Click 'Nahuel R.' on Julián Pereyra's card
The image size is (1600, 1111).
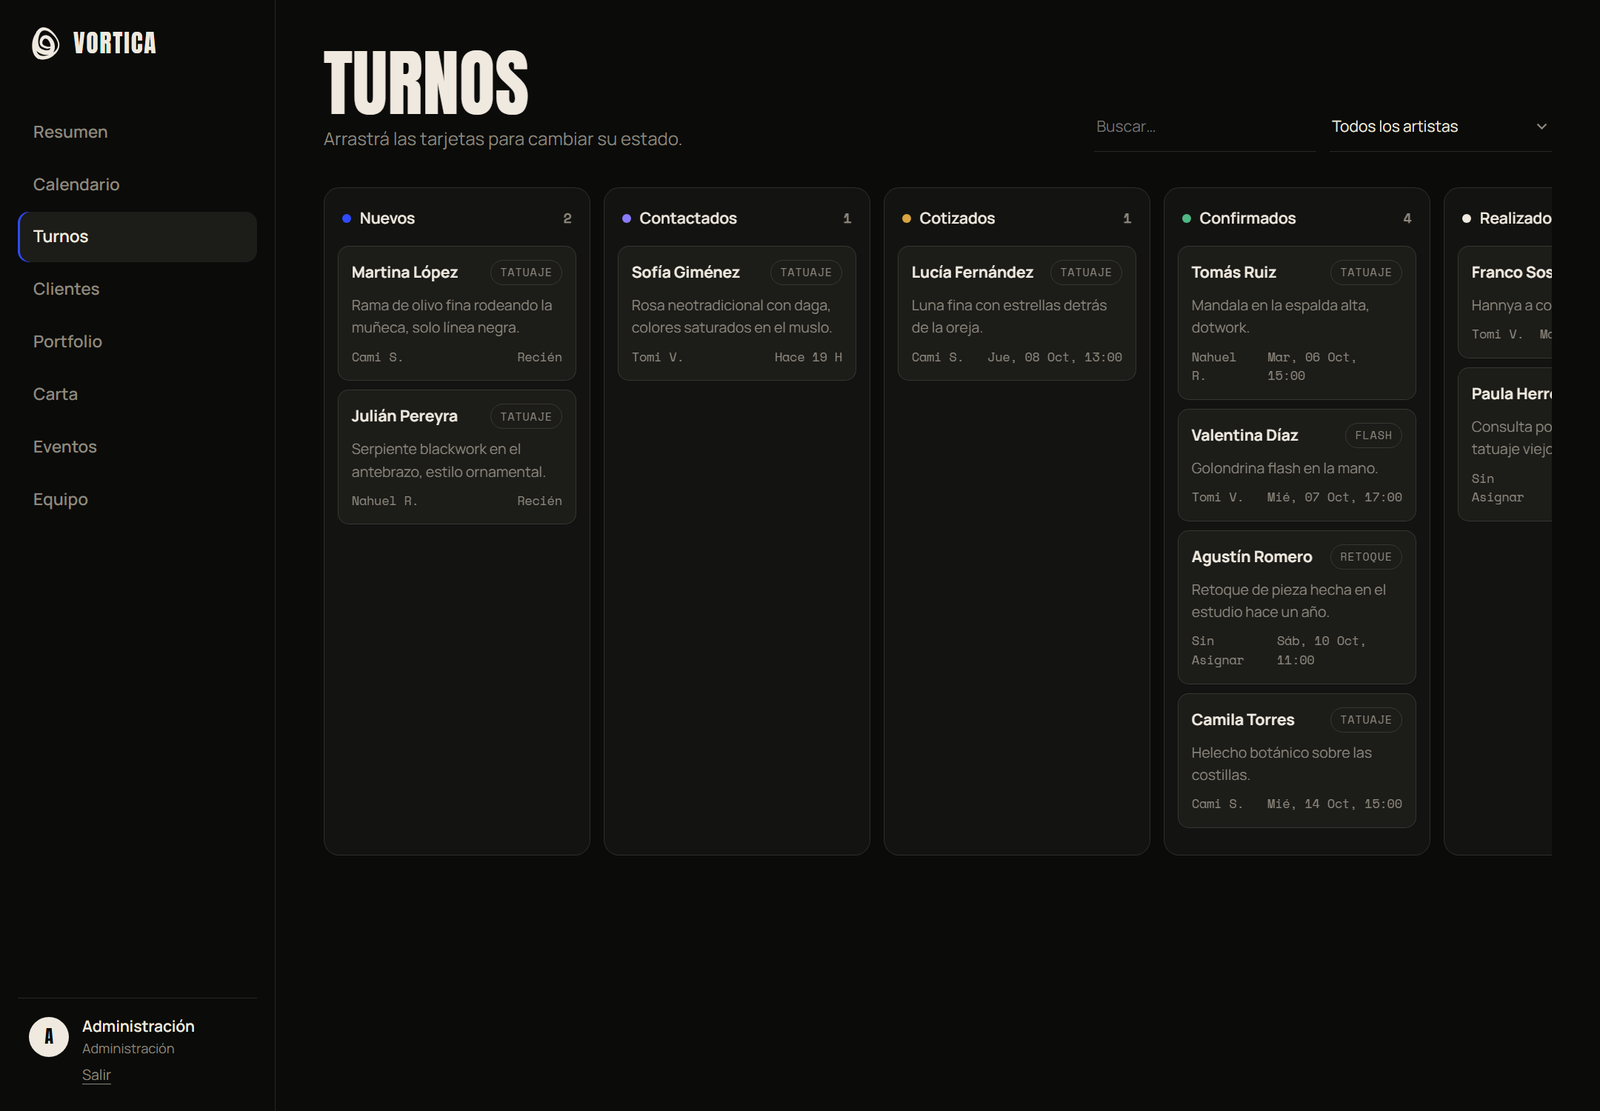tap(384, 501)
